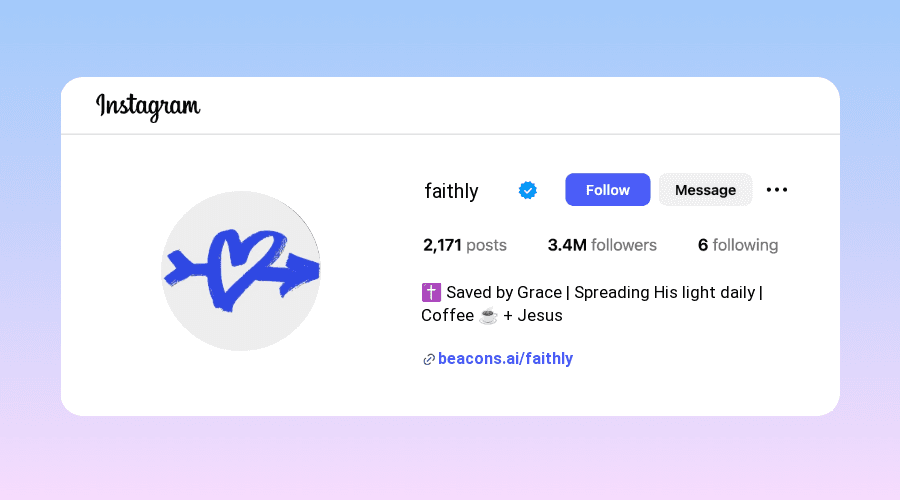Click the coffee cup emoji in bio
This screenshot has width=900, height=500.
[488, 316]
